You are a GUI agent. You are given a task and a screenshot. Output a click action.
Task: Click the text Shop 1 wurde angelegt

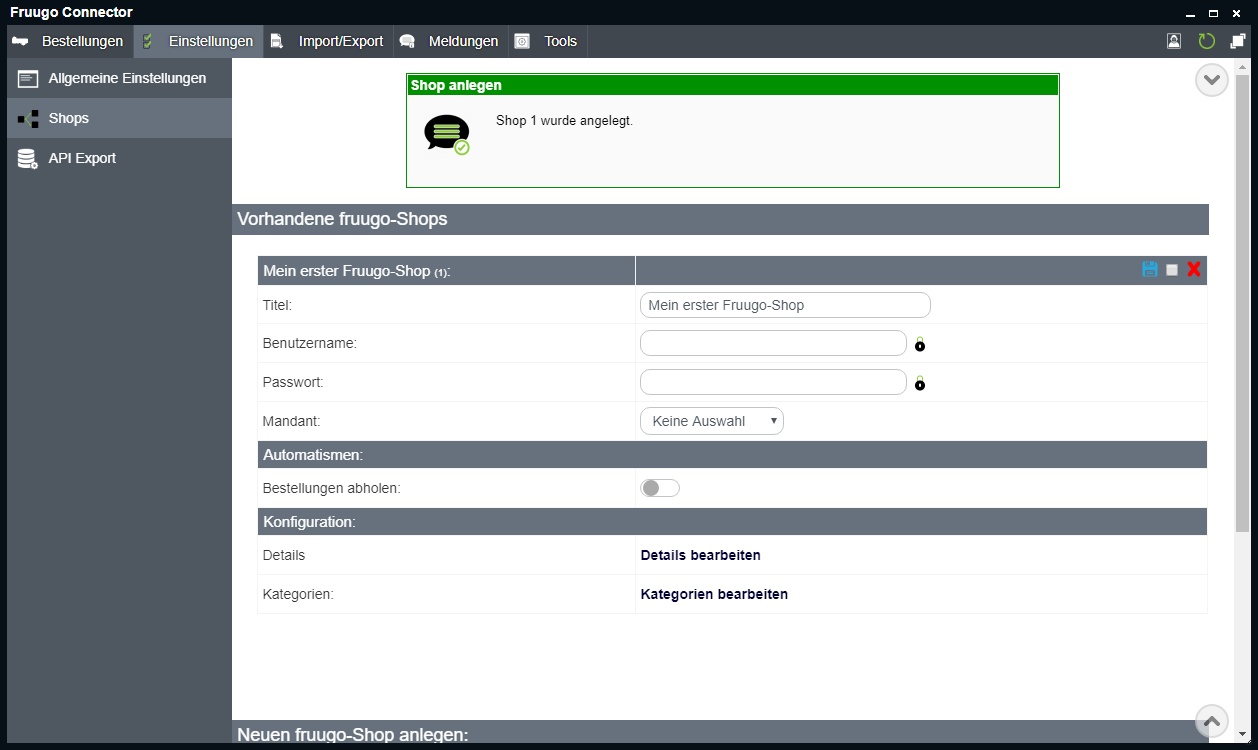564,121
